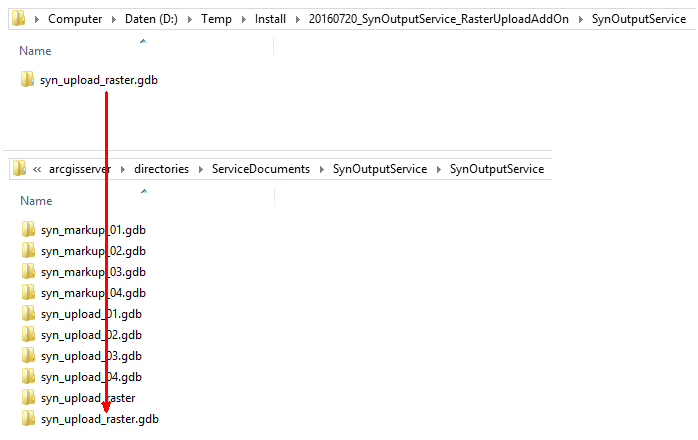Go to arcgisserver in the lower path
This screenshot has width=698, height=440.
82,169
